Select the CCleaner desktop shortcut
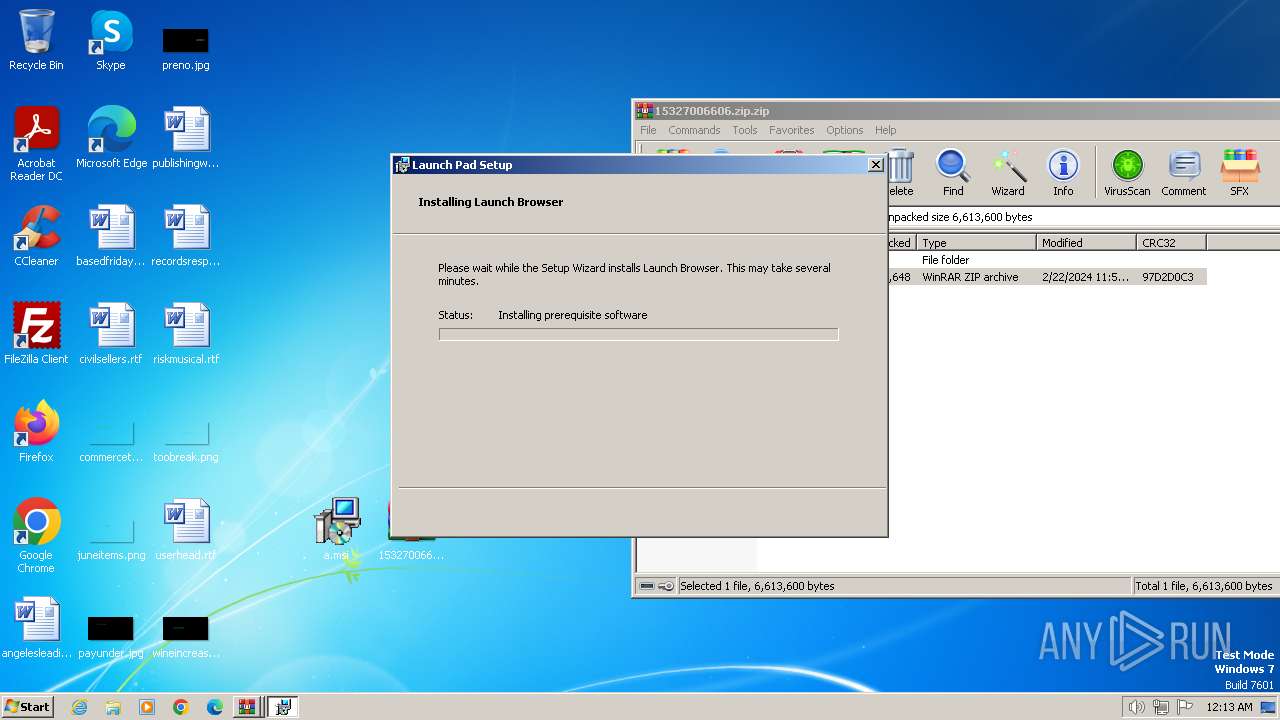The image size is (1280, 720). pyautogui.click(x=36, y=236)
